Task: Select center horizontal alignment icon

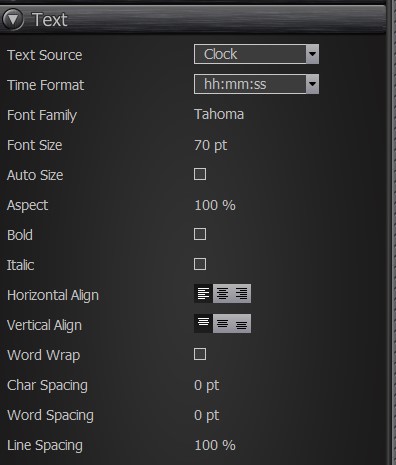Action: tap(222, 294)
